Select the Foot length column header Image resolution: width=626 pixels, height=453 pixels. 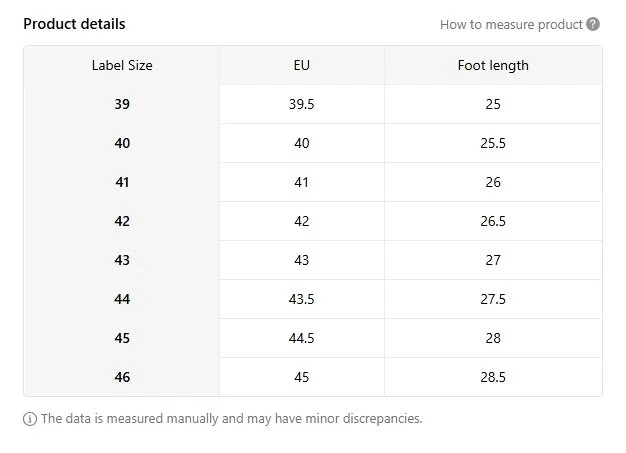pos(493,65)
